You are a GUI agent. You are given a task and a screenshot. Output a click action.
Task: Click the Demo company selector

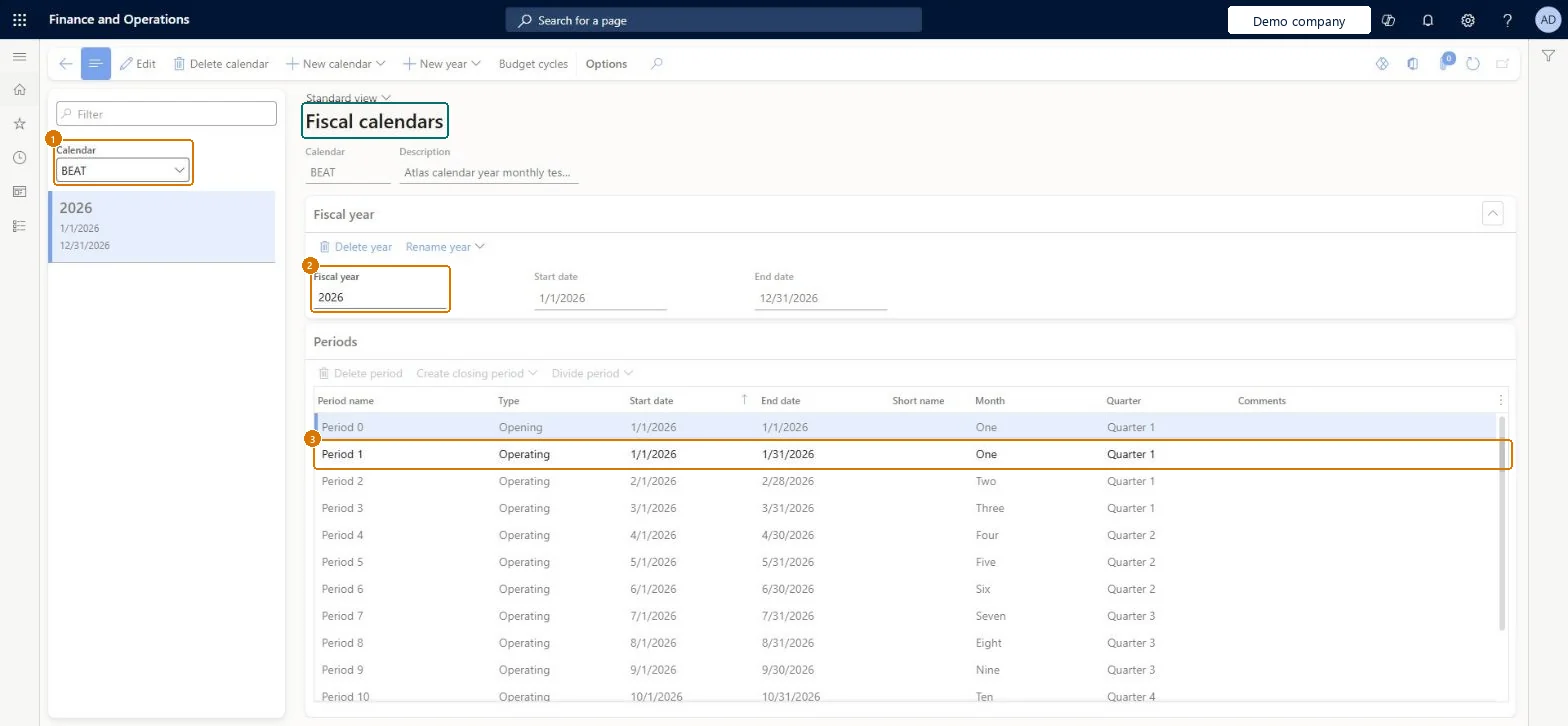tap(1298, 21)
